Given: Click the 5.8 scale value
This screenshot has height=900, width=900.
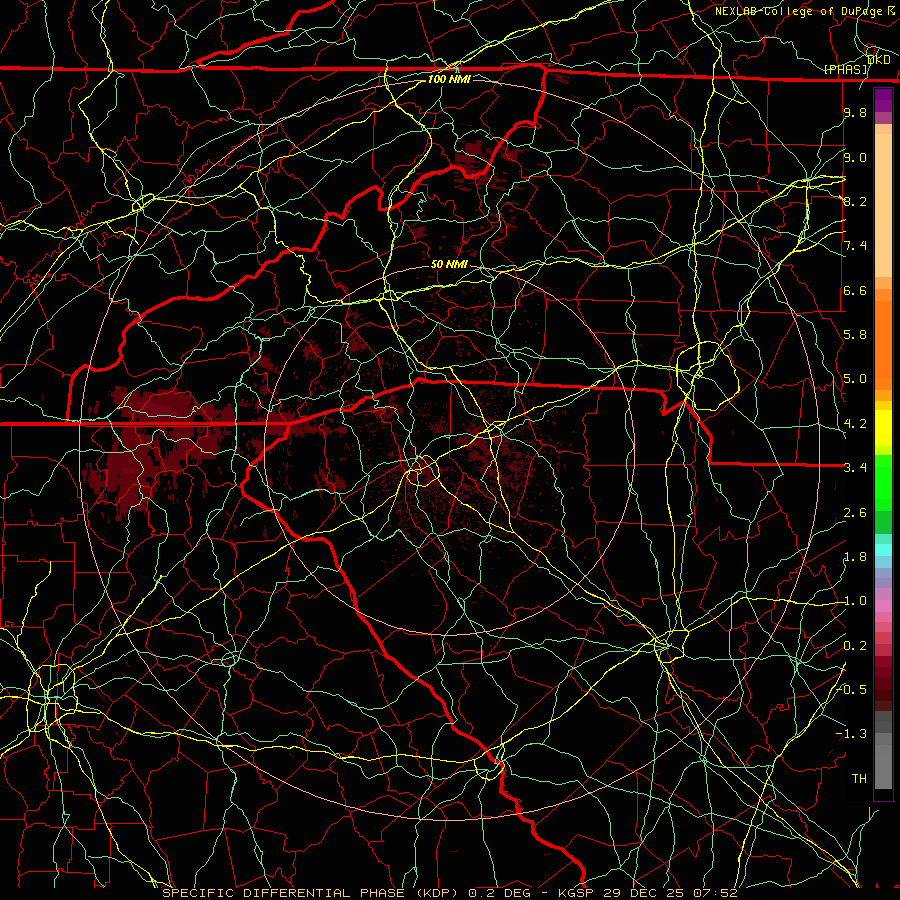Looking at the screenshot, I should click(855, 335).
